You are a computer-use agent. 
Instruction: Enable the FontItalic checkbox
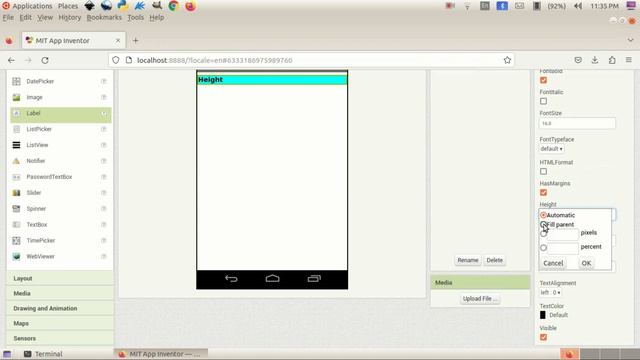point(543,101)
